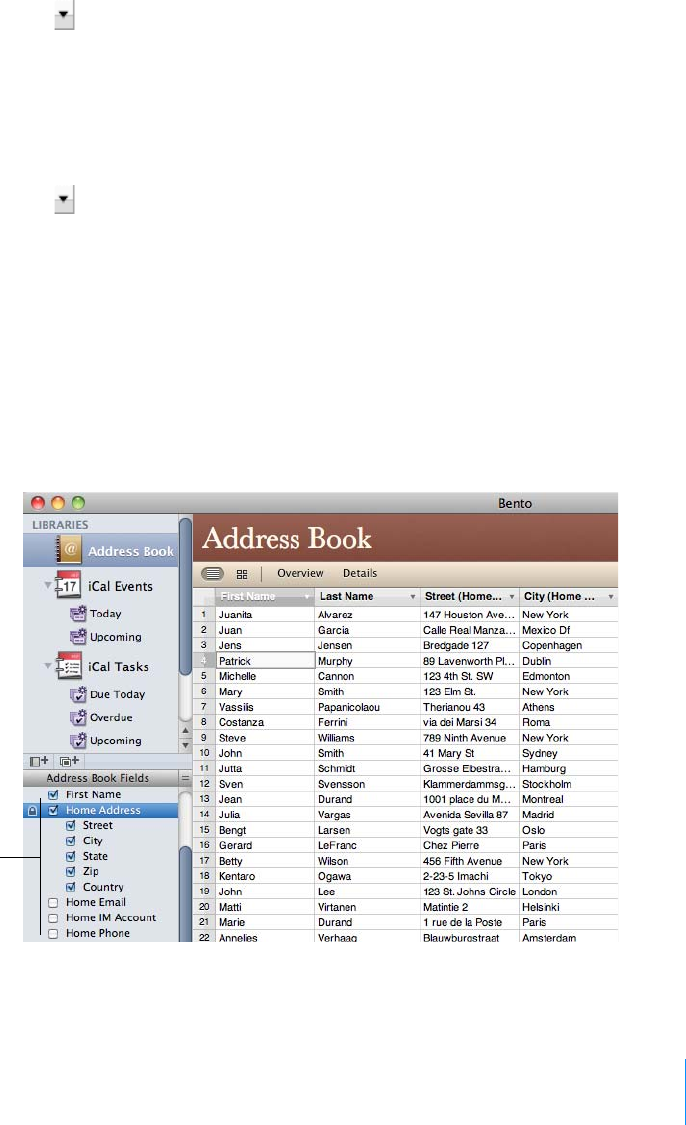Enable the Home Email field checkbox
686x1125 pixels.
point(53,903)
